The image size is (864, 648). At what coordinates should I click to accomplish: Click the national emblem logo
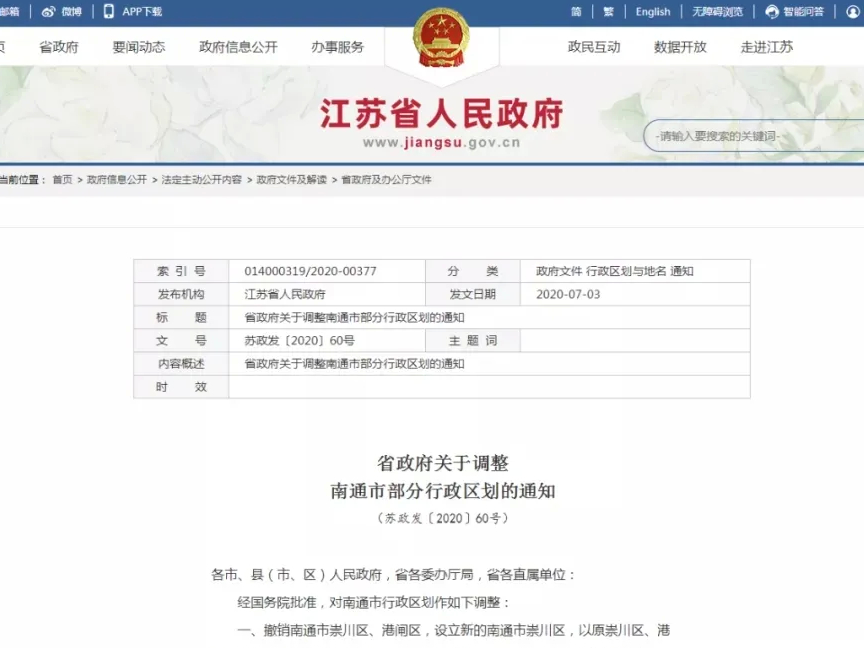[441, 37]
